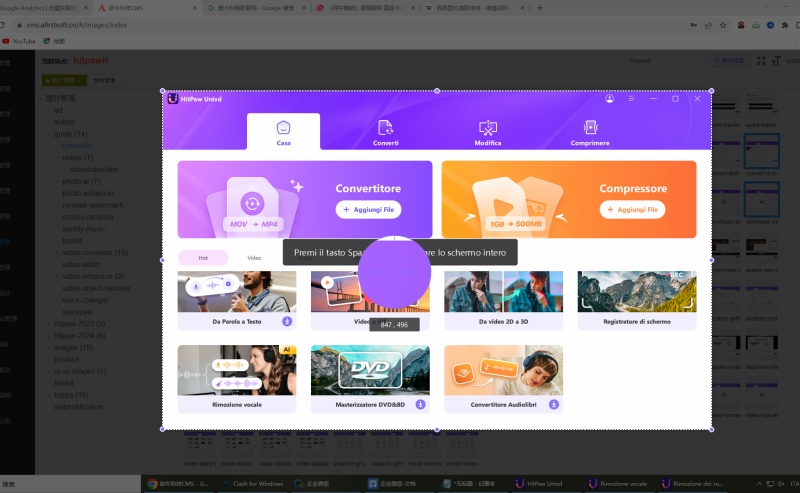The height and width of the screenshot is (493, 800).
Task: Open the 记事本 Notepad taskbar item
Action: [468, 484]
